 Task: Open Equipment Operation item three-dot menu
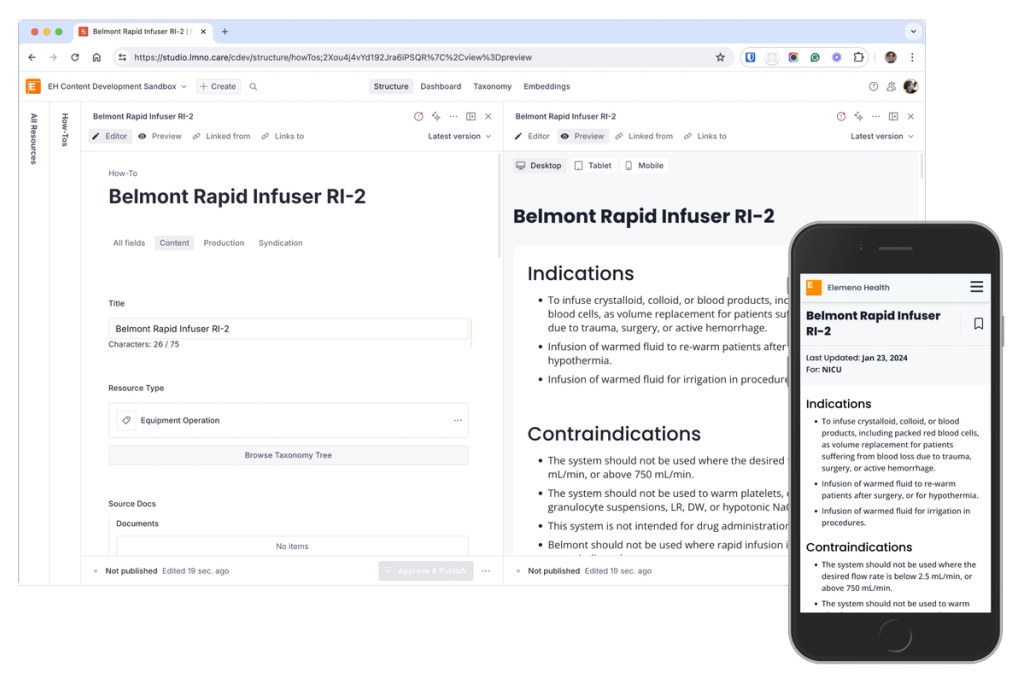point(458,420)
